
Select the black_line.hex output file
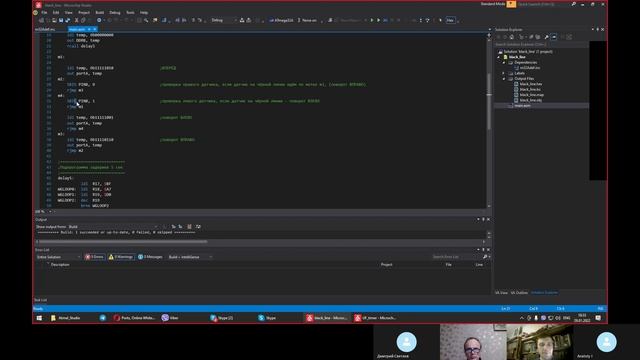531,84
